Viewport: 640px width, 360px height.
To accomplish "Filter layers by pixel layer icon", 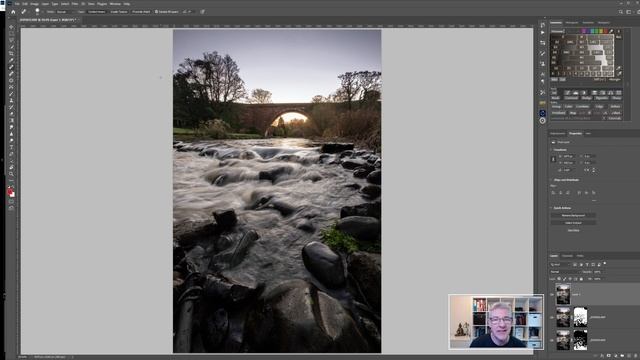I will (x=575, y=264).
